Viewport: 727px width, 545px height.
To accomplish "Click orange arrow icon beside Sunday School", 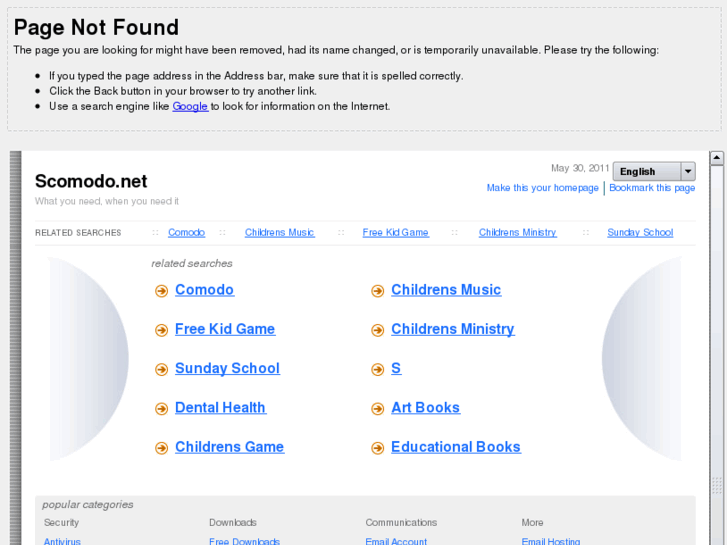I will [x=161, y=369].
